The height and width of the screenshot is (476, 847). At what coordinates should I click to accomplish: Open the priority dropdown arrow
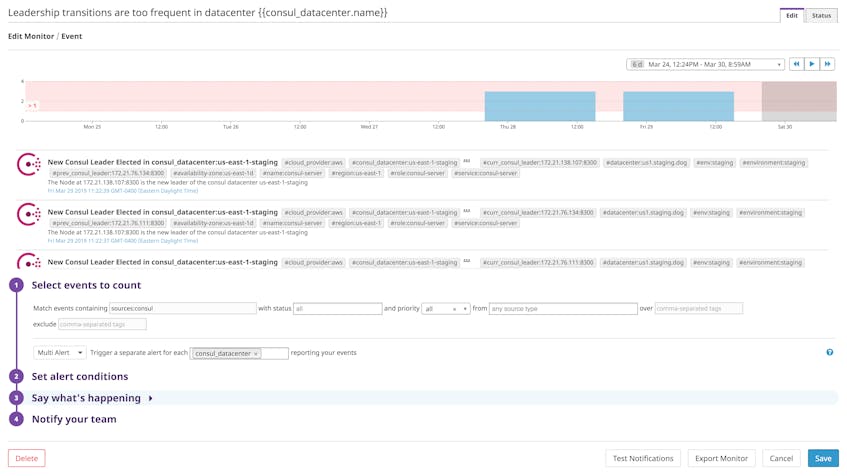[x=465, y=309]
